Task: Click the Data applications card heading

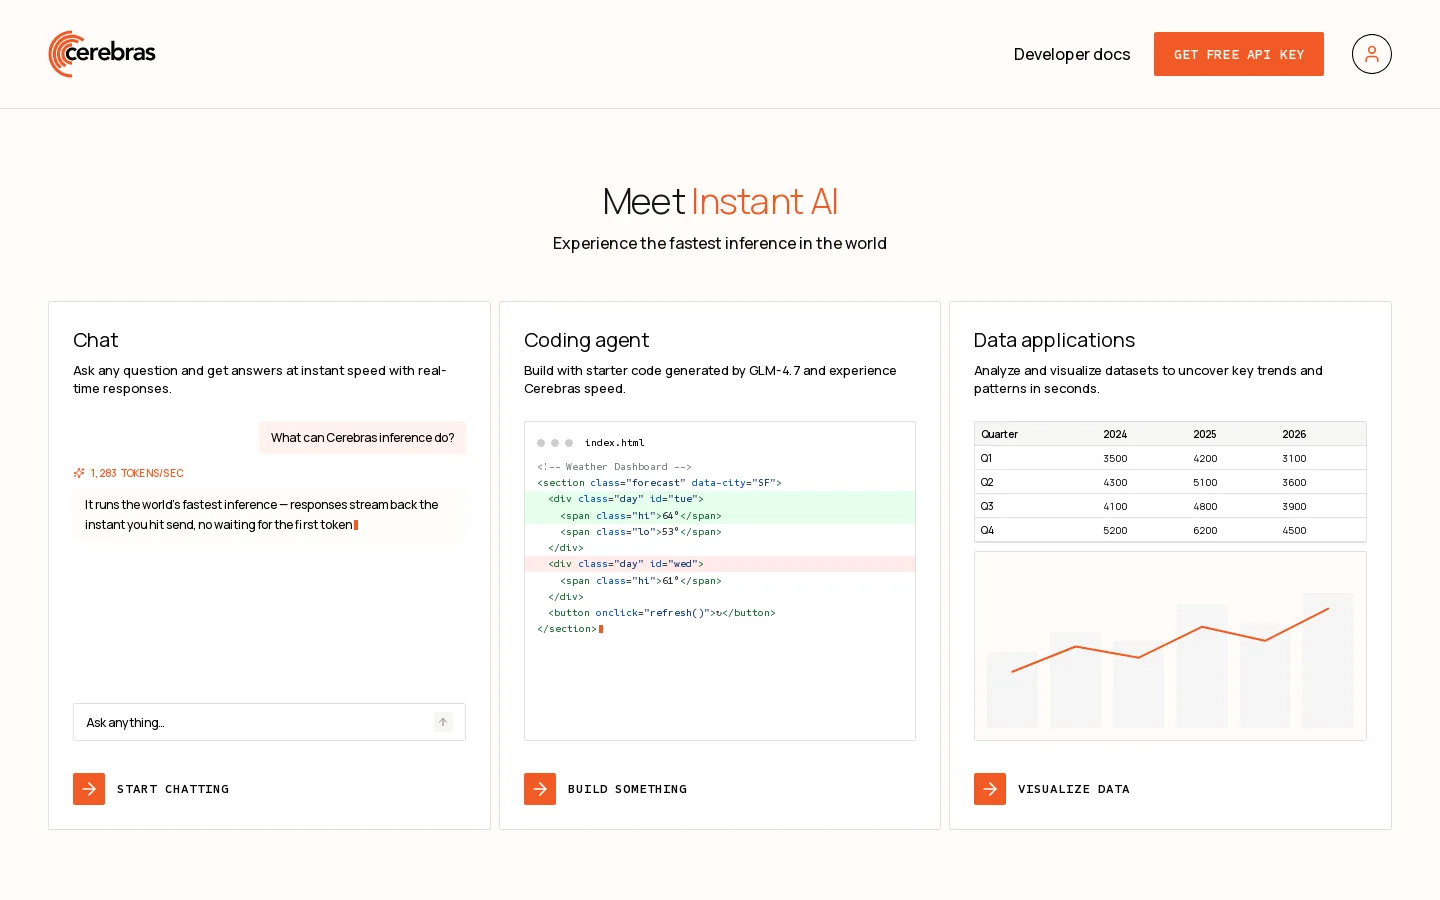Action: [x=1054, y=340]
